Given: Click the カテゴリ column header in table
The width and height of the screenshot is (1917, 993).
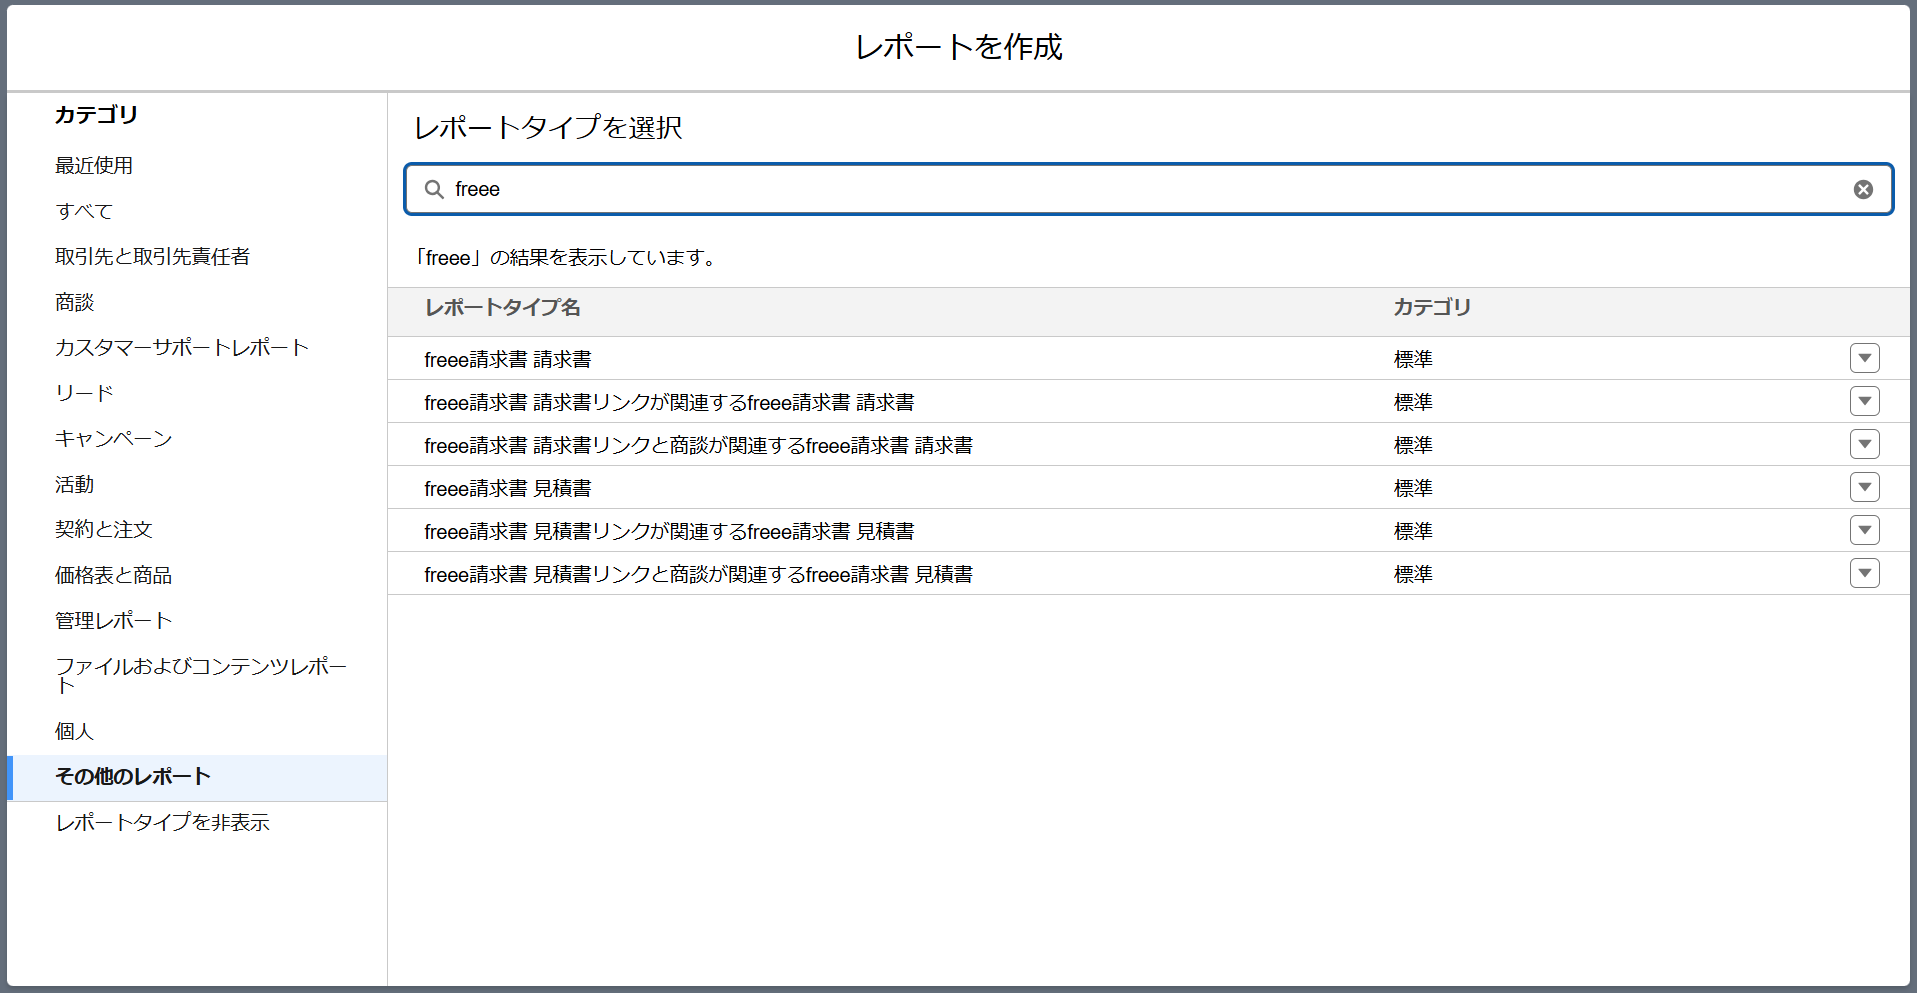Looking at the screenshot, I should (x=1432, y=308).
